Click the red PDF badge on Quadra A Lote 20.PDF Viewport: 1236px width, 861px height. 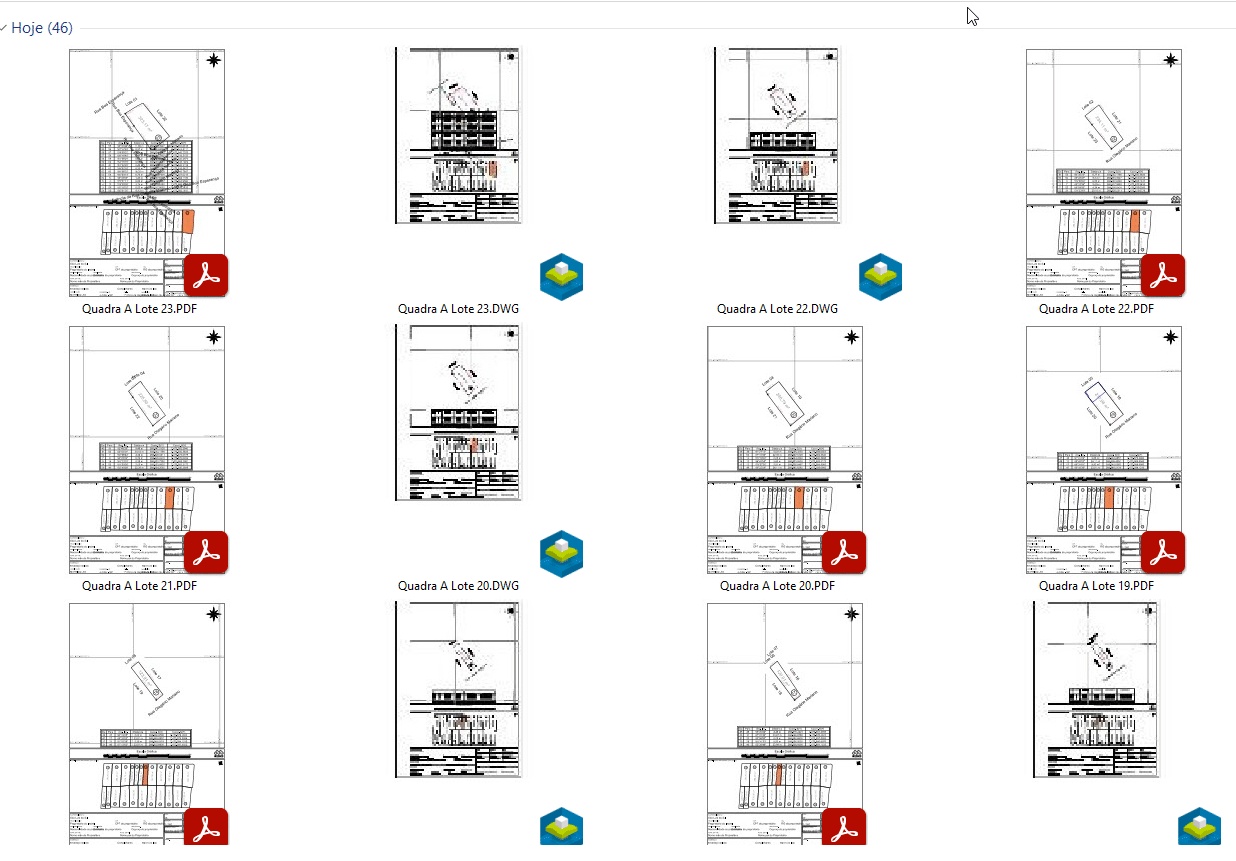click(x=844, y=552)
